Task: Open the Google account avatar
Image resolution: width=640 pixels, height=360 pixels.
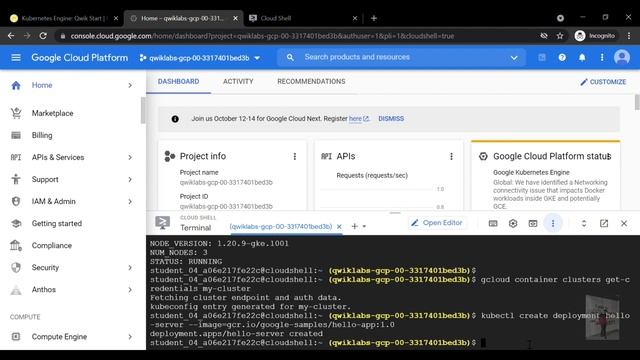Action: pyautogui.click(x=622, y=58)
